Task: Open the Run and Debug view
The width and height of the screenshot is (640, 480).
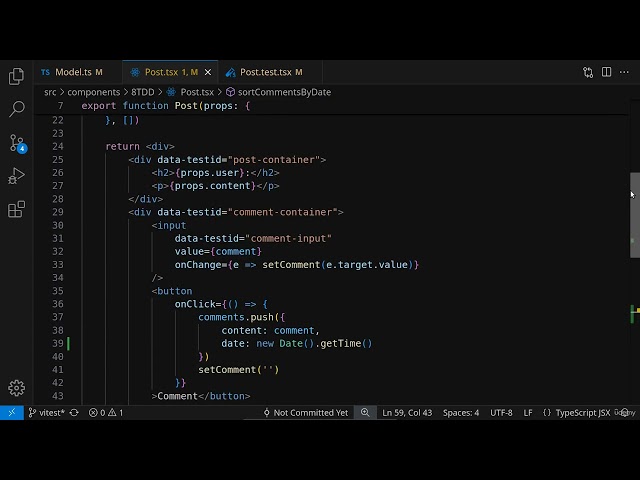Action: [16, 176]
